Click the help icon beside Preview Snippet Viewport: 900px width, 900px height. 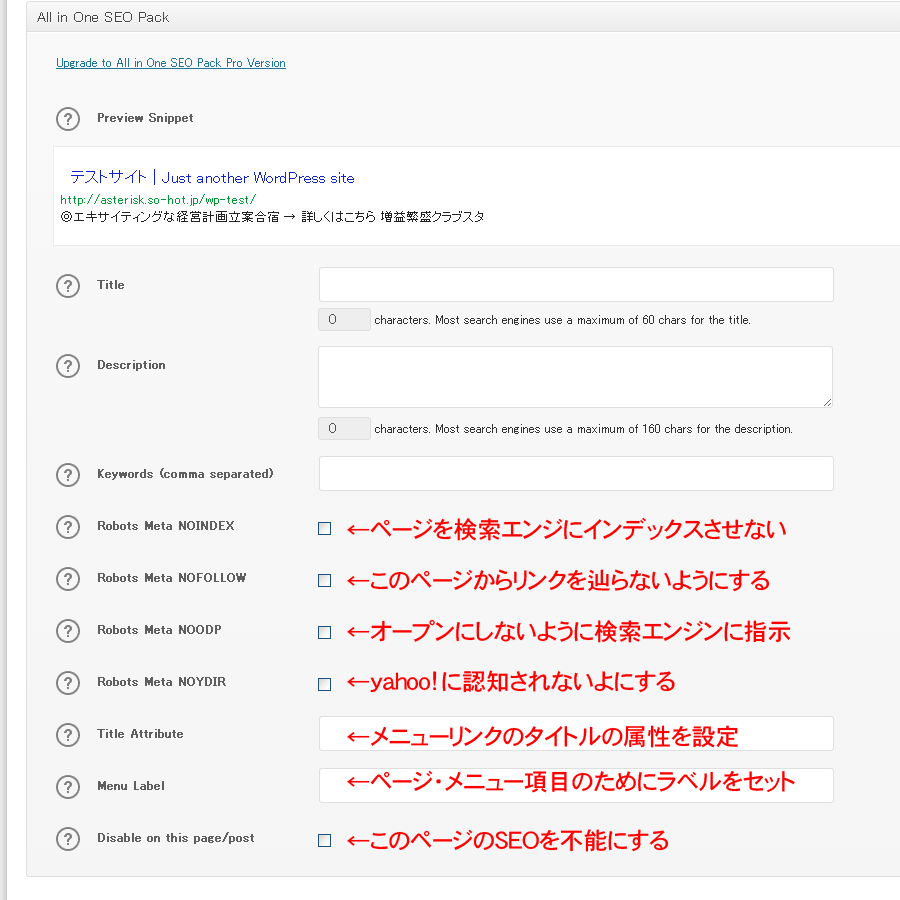tap(67, 119)
